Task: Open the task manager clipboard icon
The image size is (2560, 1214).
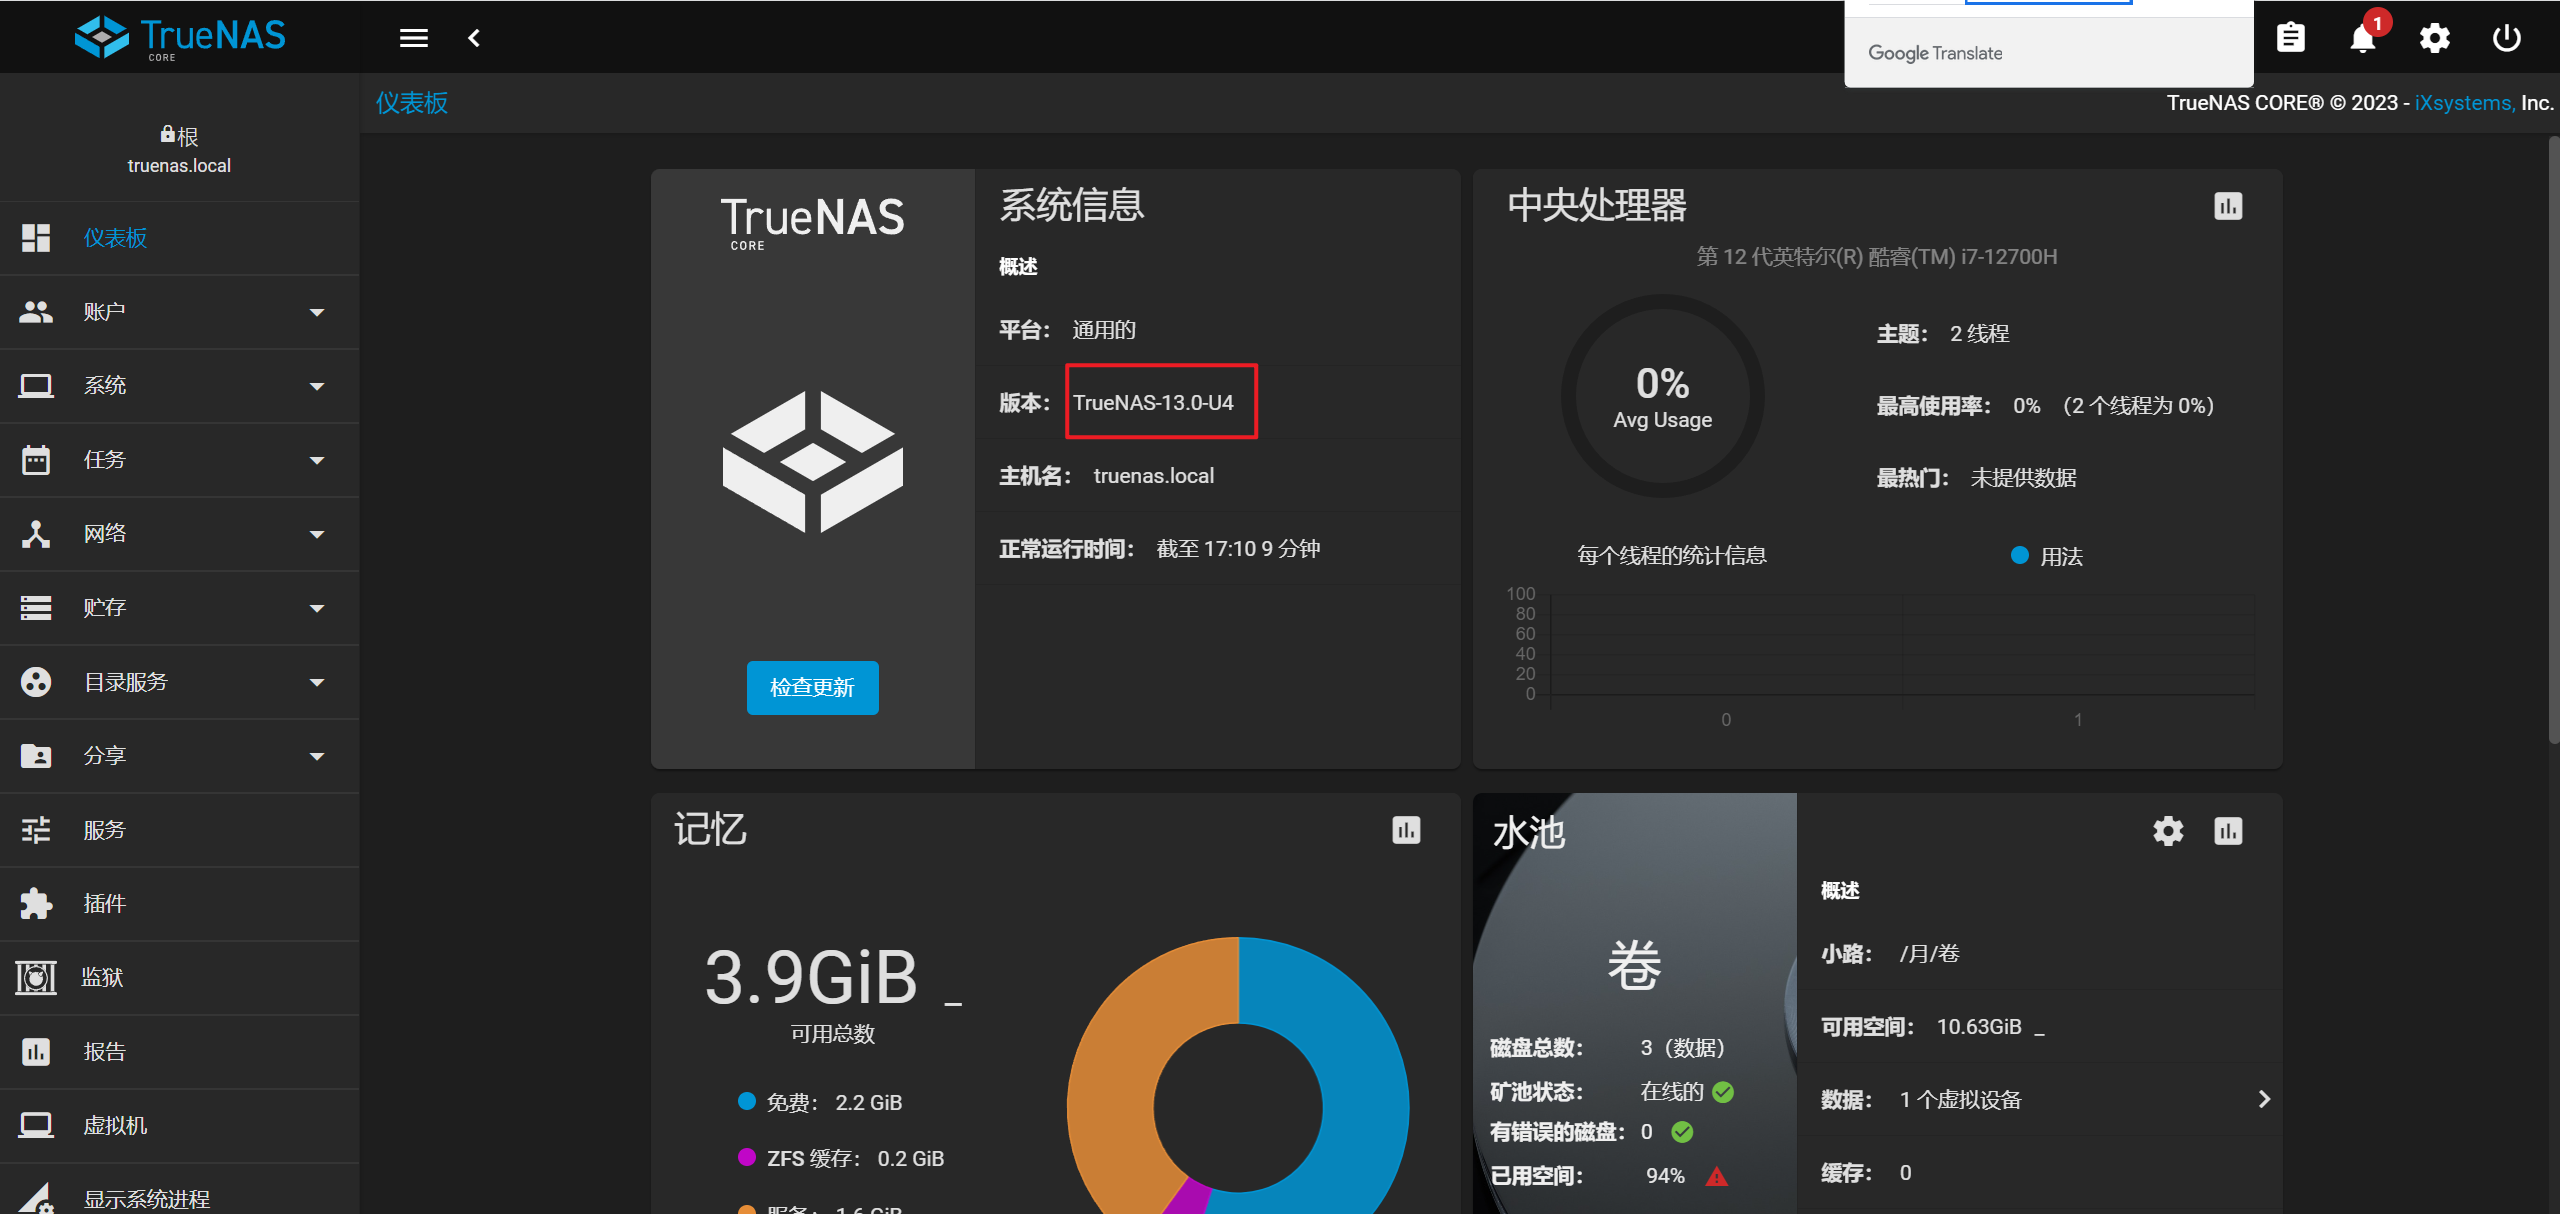Action: point(2290,39)
